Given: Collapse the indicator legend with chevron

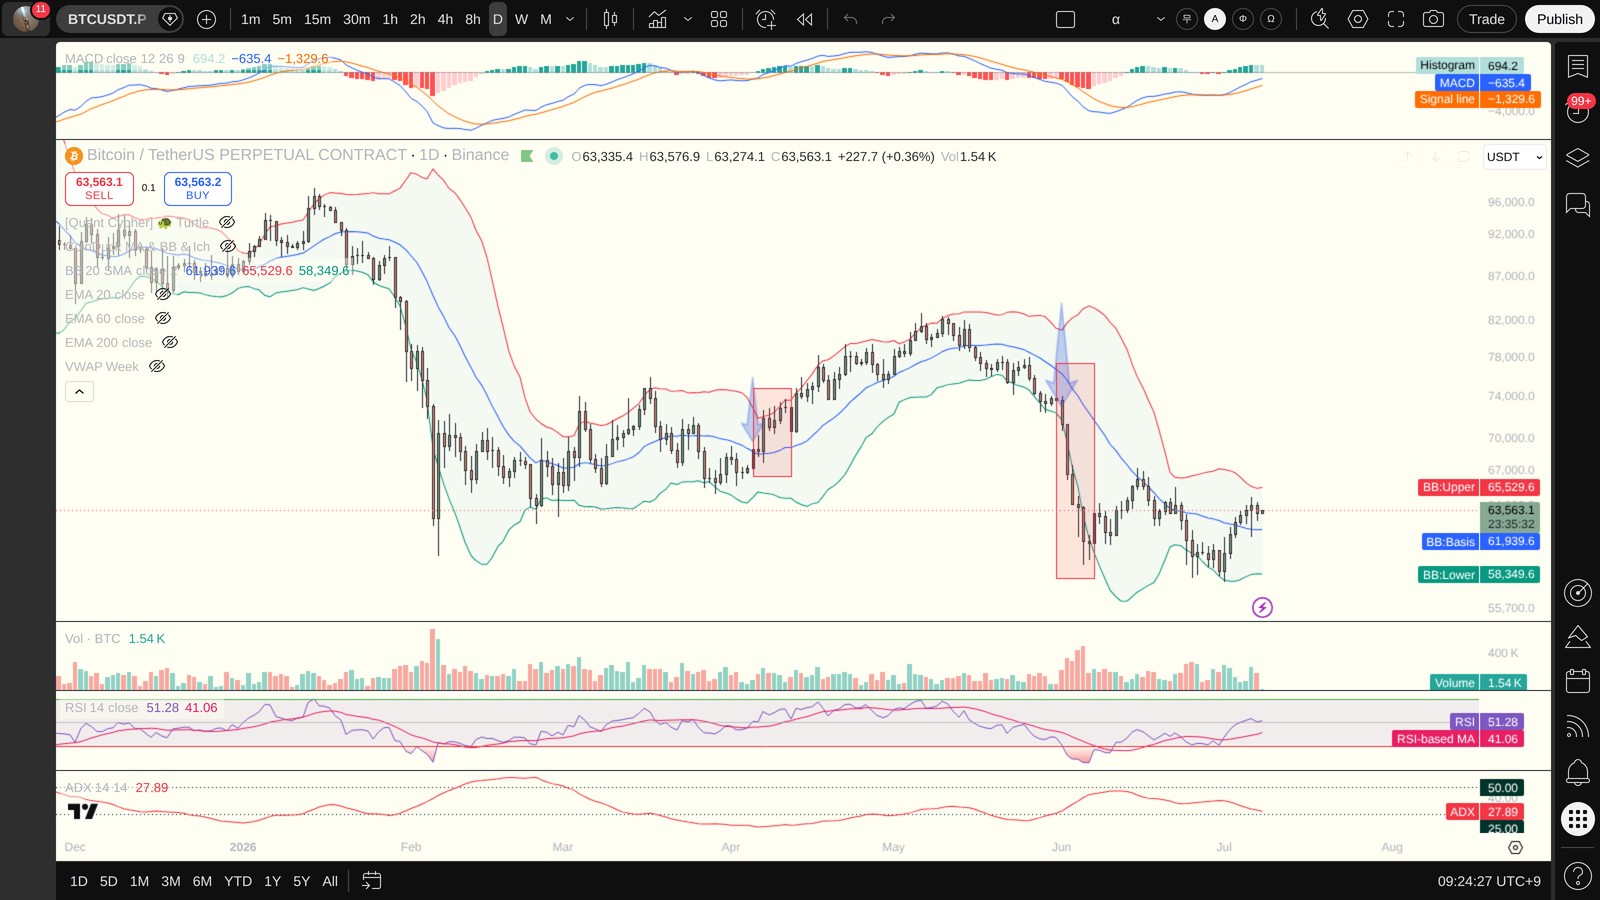Looking at the screenshot, I should [x=79, y=391].
